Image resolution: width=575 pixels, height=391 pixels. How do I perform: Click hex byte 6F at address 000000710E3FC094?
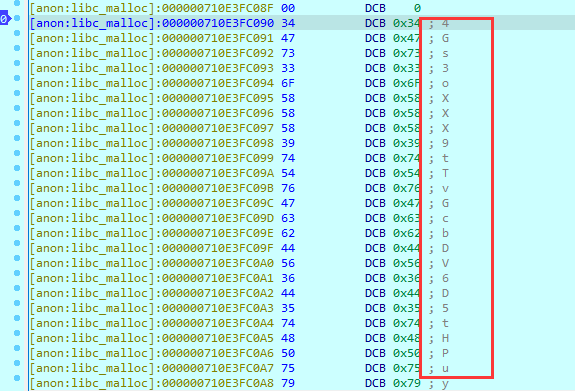[x=288, y=83]
